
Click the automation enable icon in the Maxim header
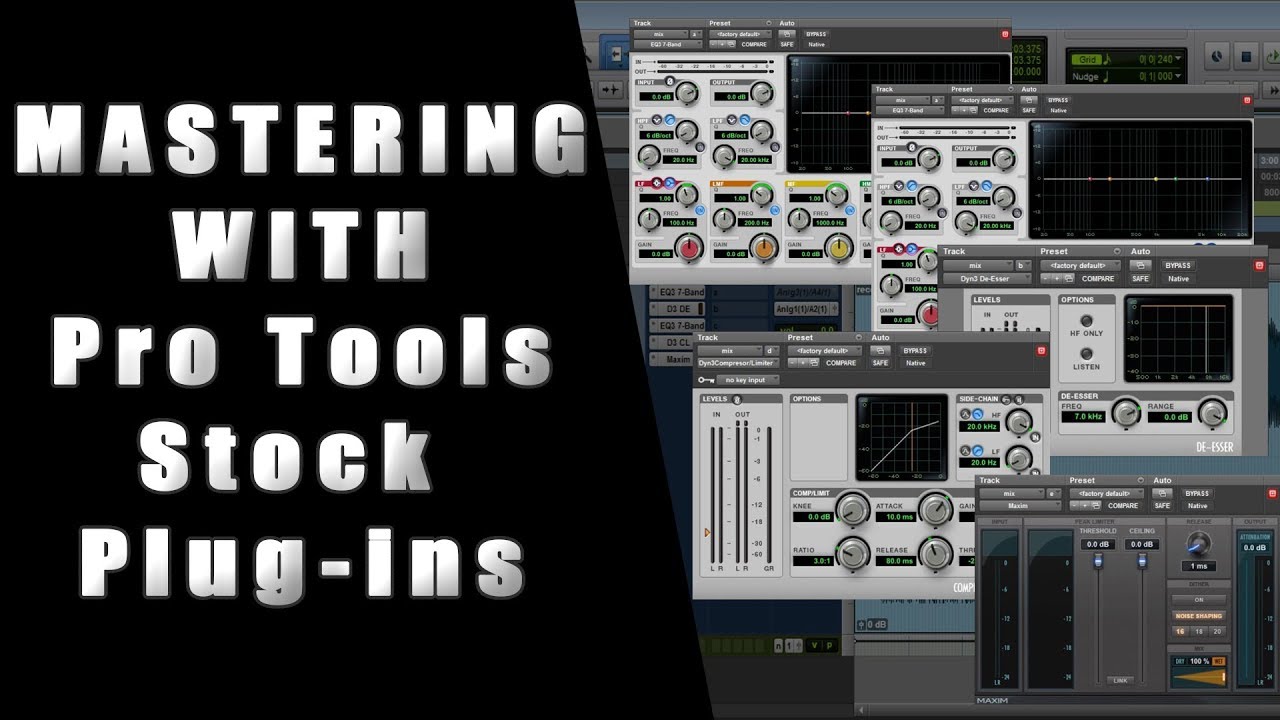1163,493
